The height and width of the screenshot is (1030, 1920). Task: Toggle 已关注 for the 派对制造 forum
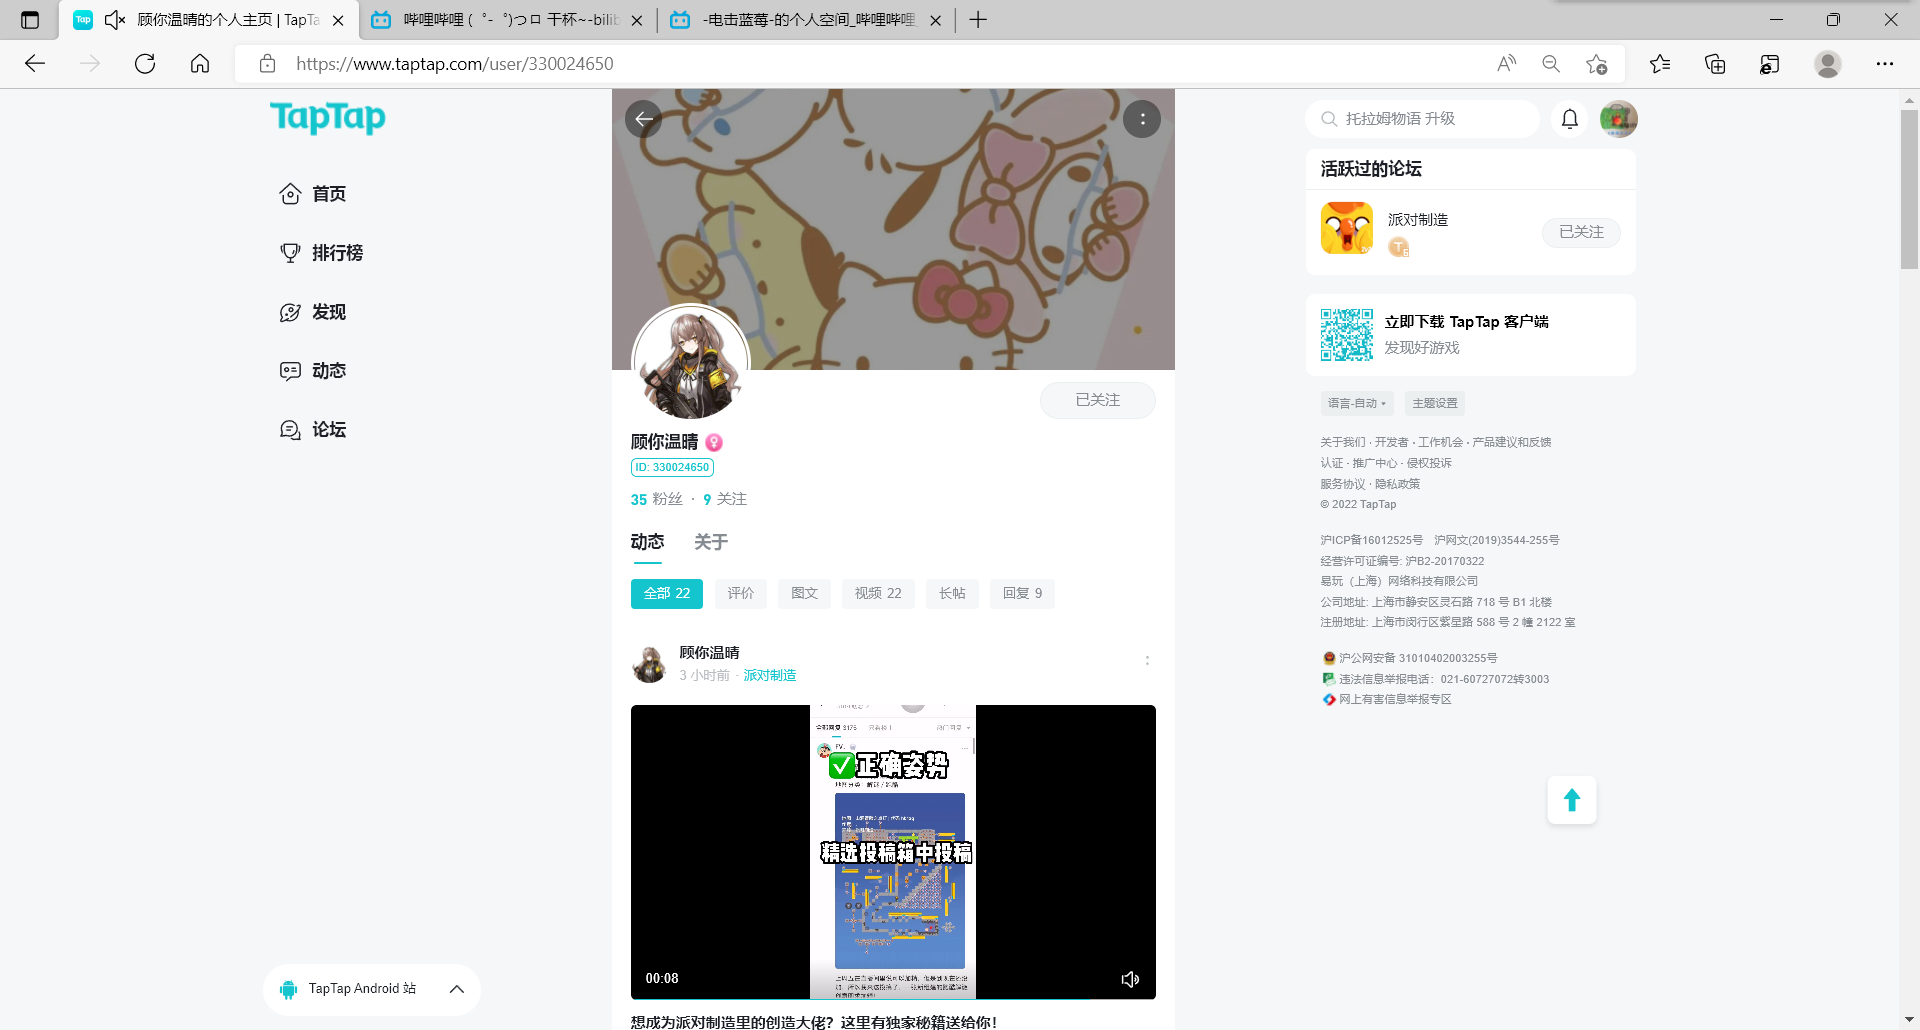tap(1581, 232)
